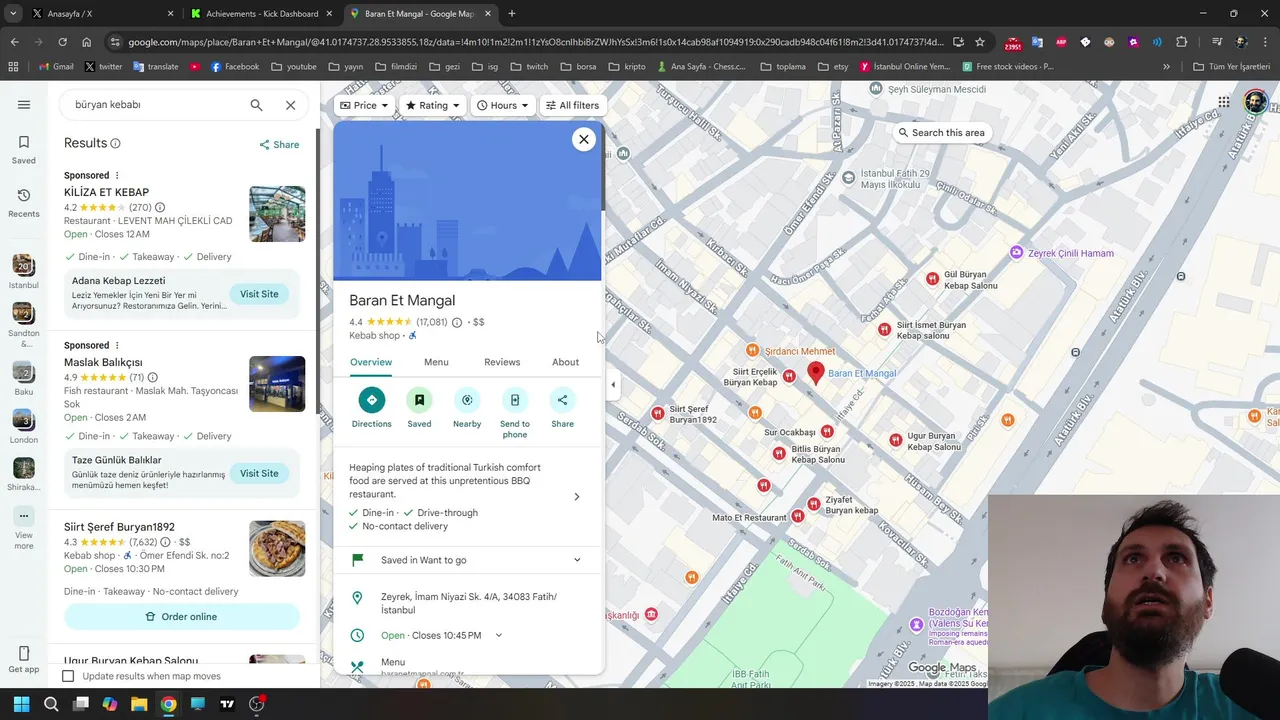This screenshot has width=1280, height=720.
Task: Open File Explorer from the taskbar
Action: point(139,704)
